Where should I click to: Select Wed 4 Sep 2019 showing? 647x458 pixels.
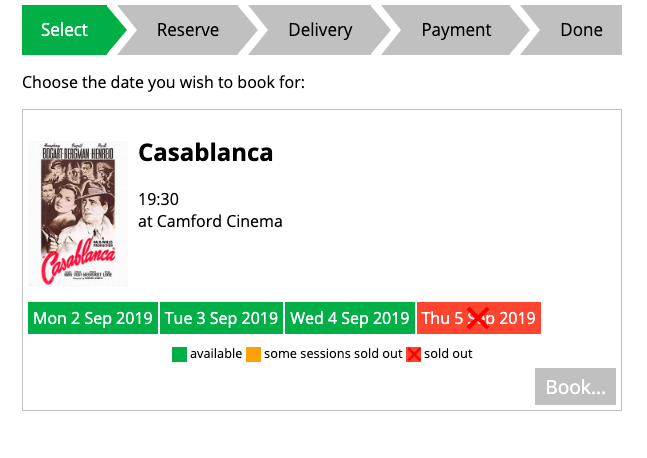tap(350, 318)
